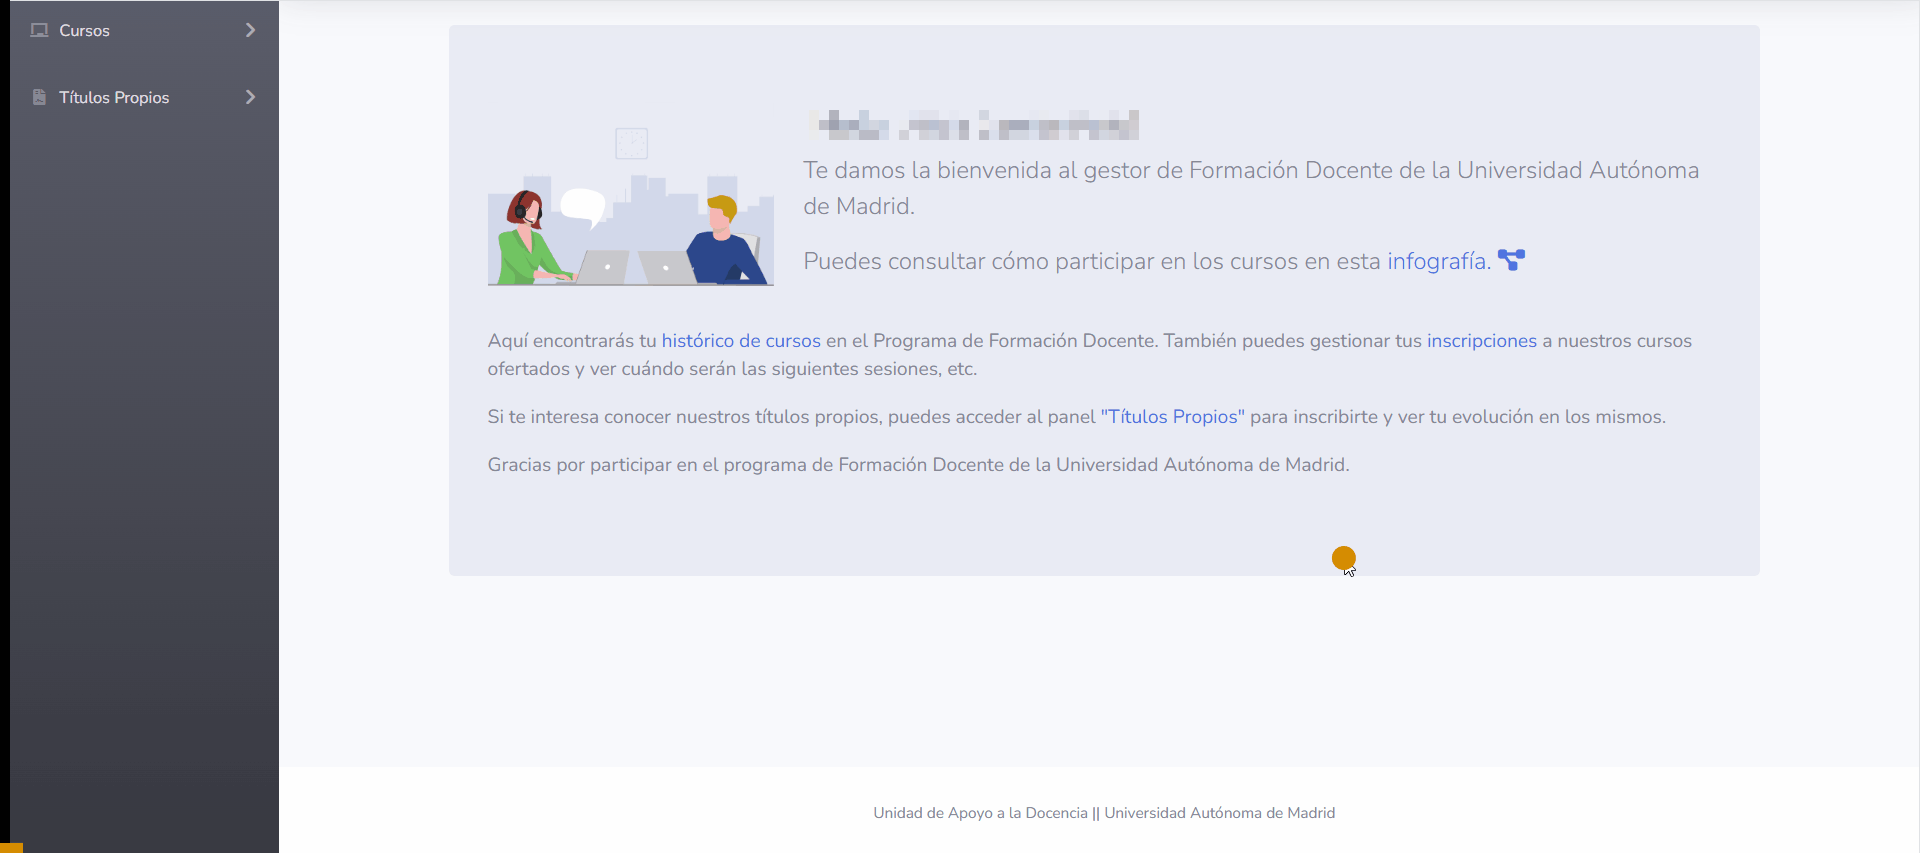The width and height of the screenshot is (1920, 853).
Task: Follow the quoted "Títulos Propios" text link
Action: coord(1172,417)
